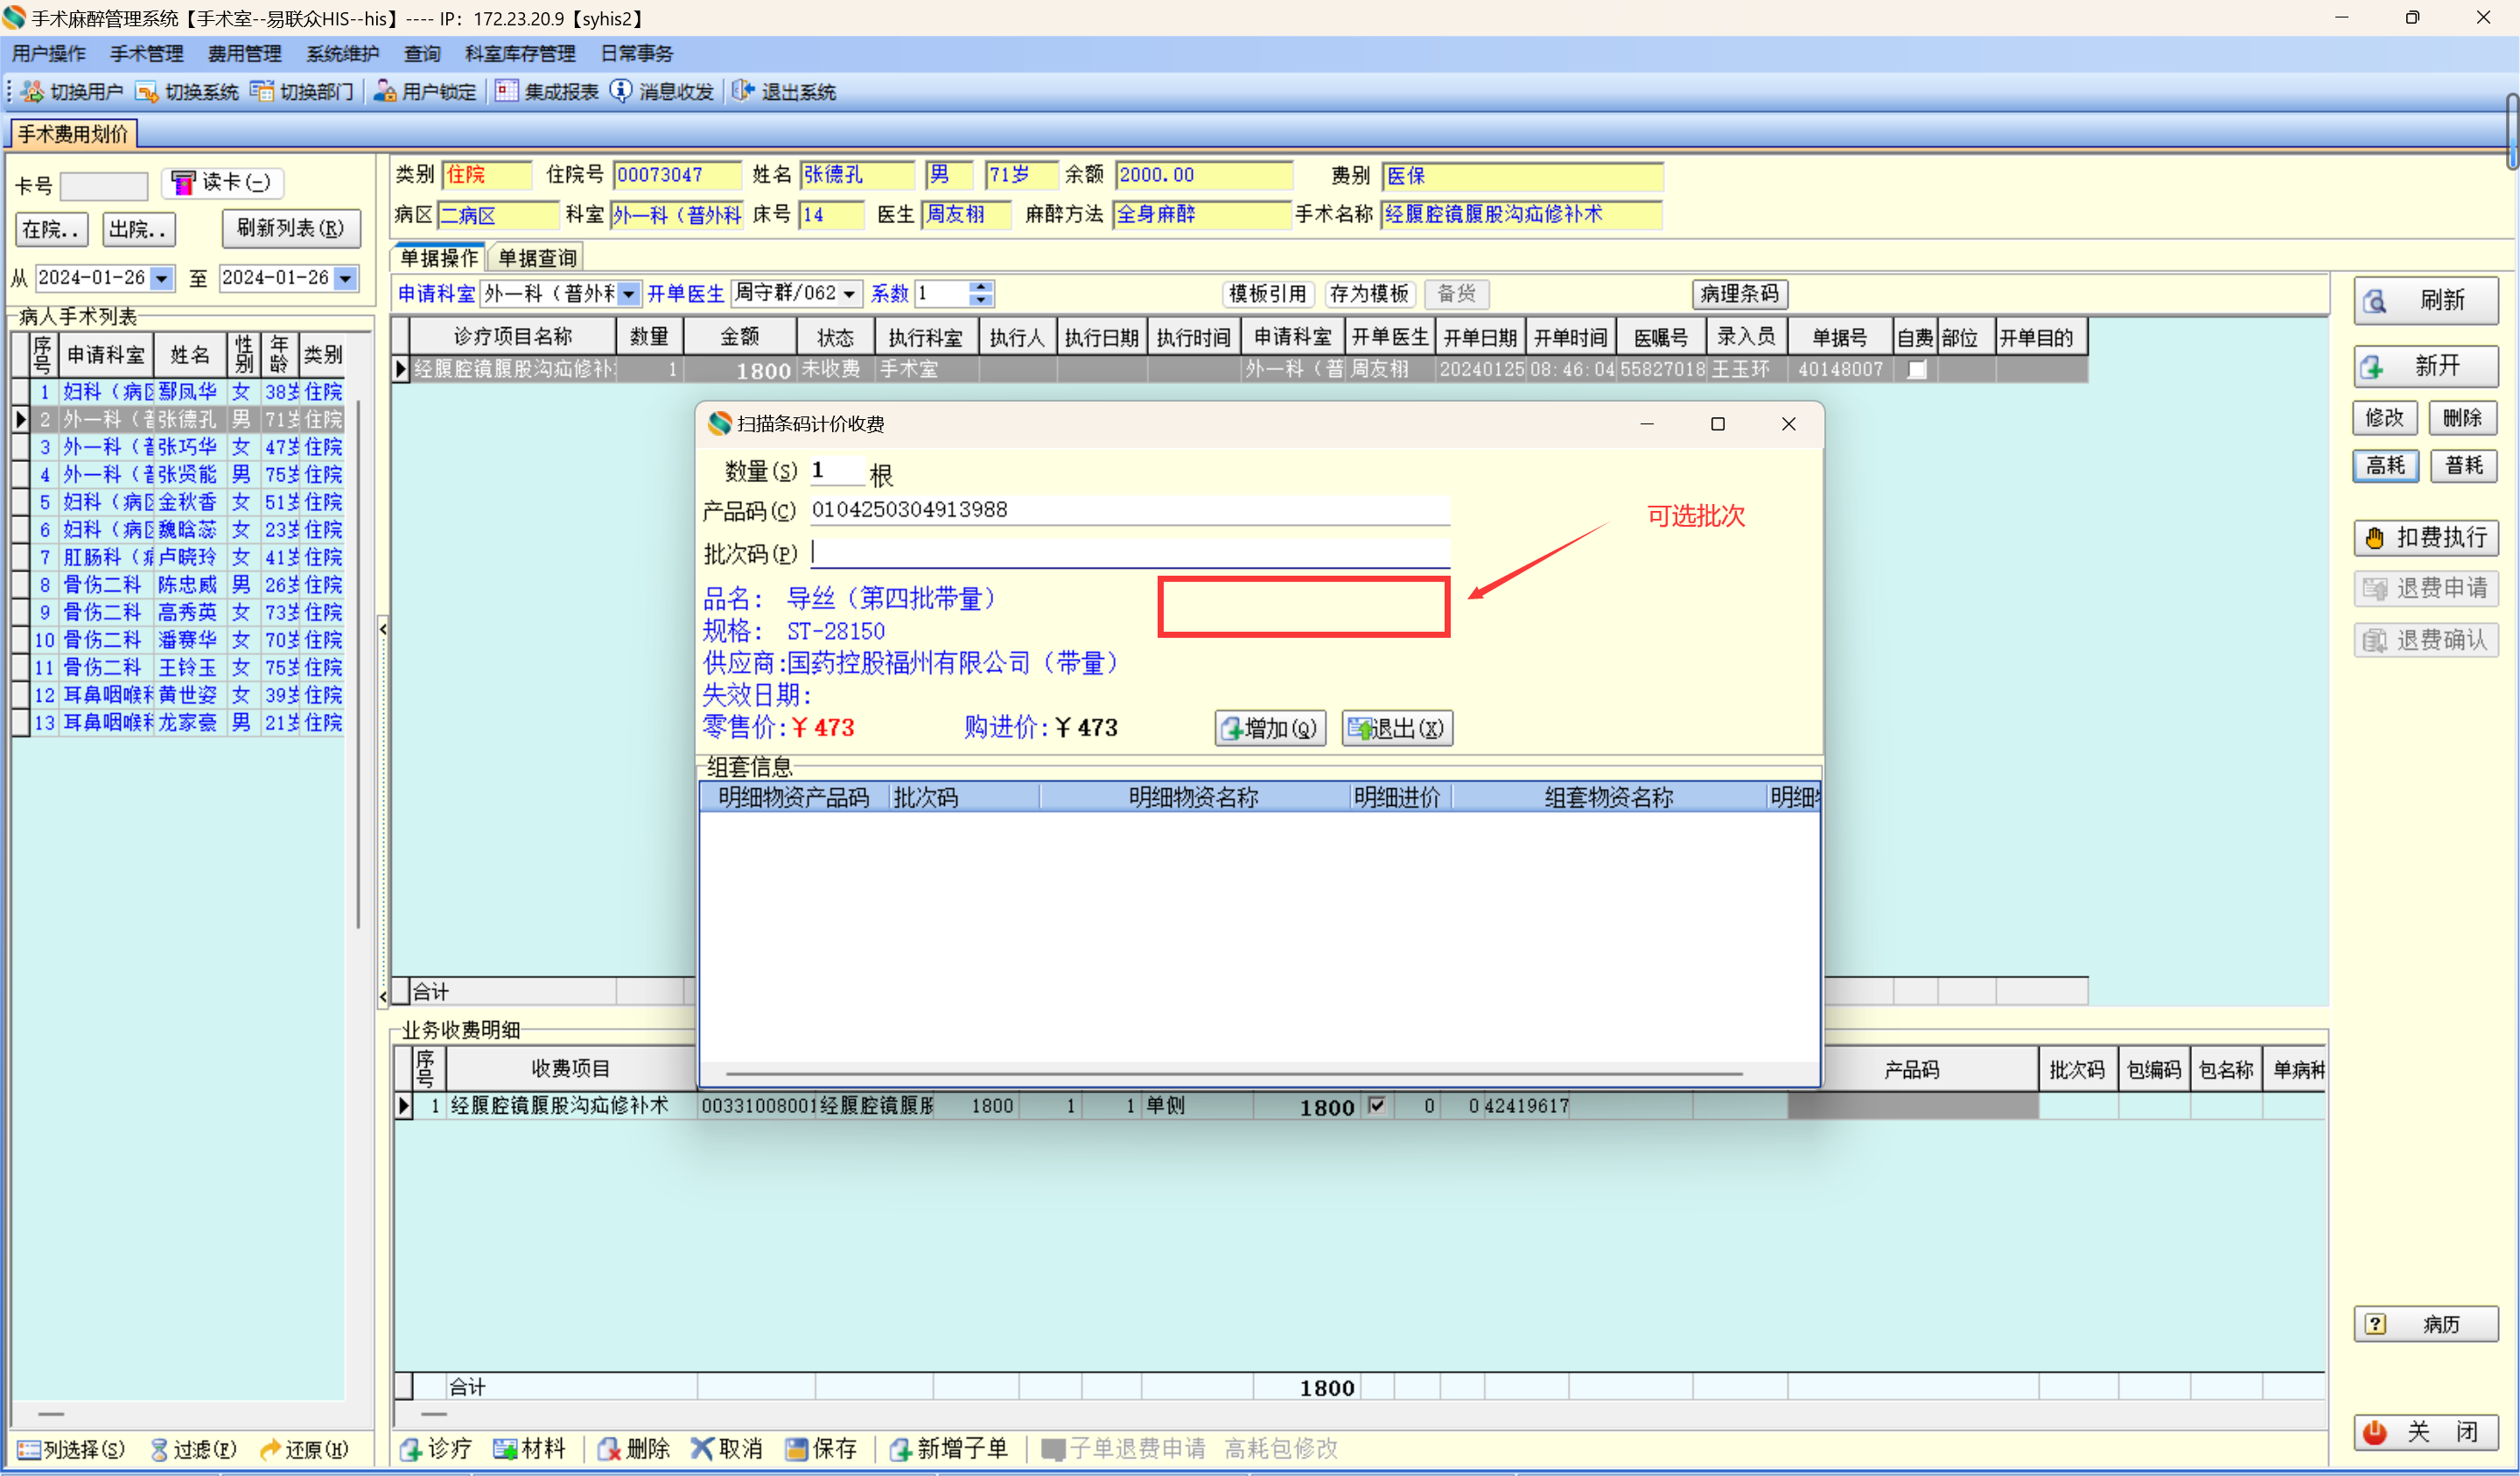2520x1476 pixels.
Task: Click the 切换用户 switch user icon
Action: coord(33,92)
